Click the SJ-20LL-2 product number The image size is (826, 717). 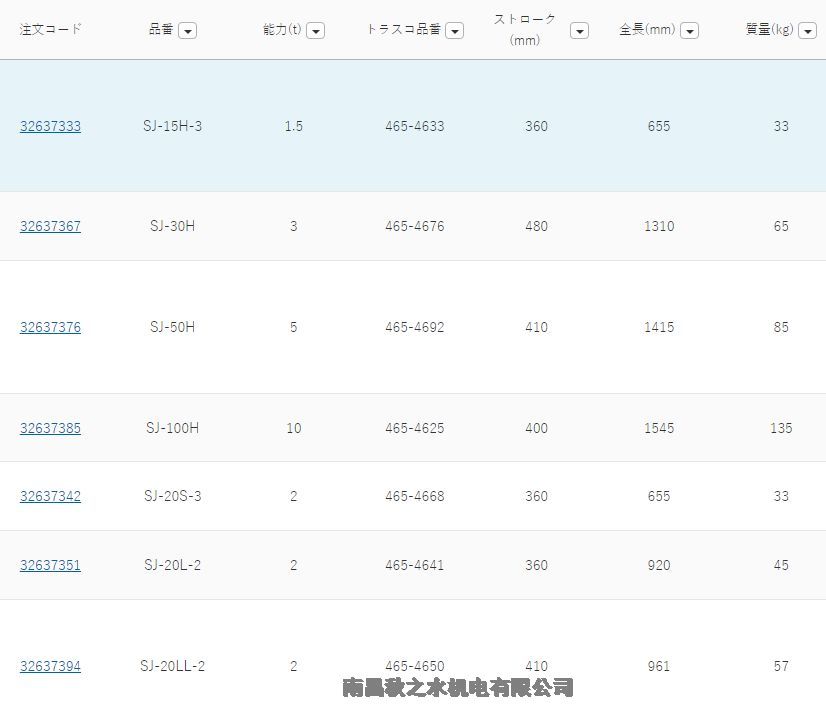coord(172,667)
